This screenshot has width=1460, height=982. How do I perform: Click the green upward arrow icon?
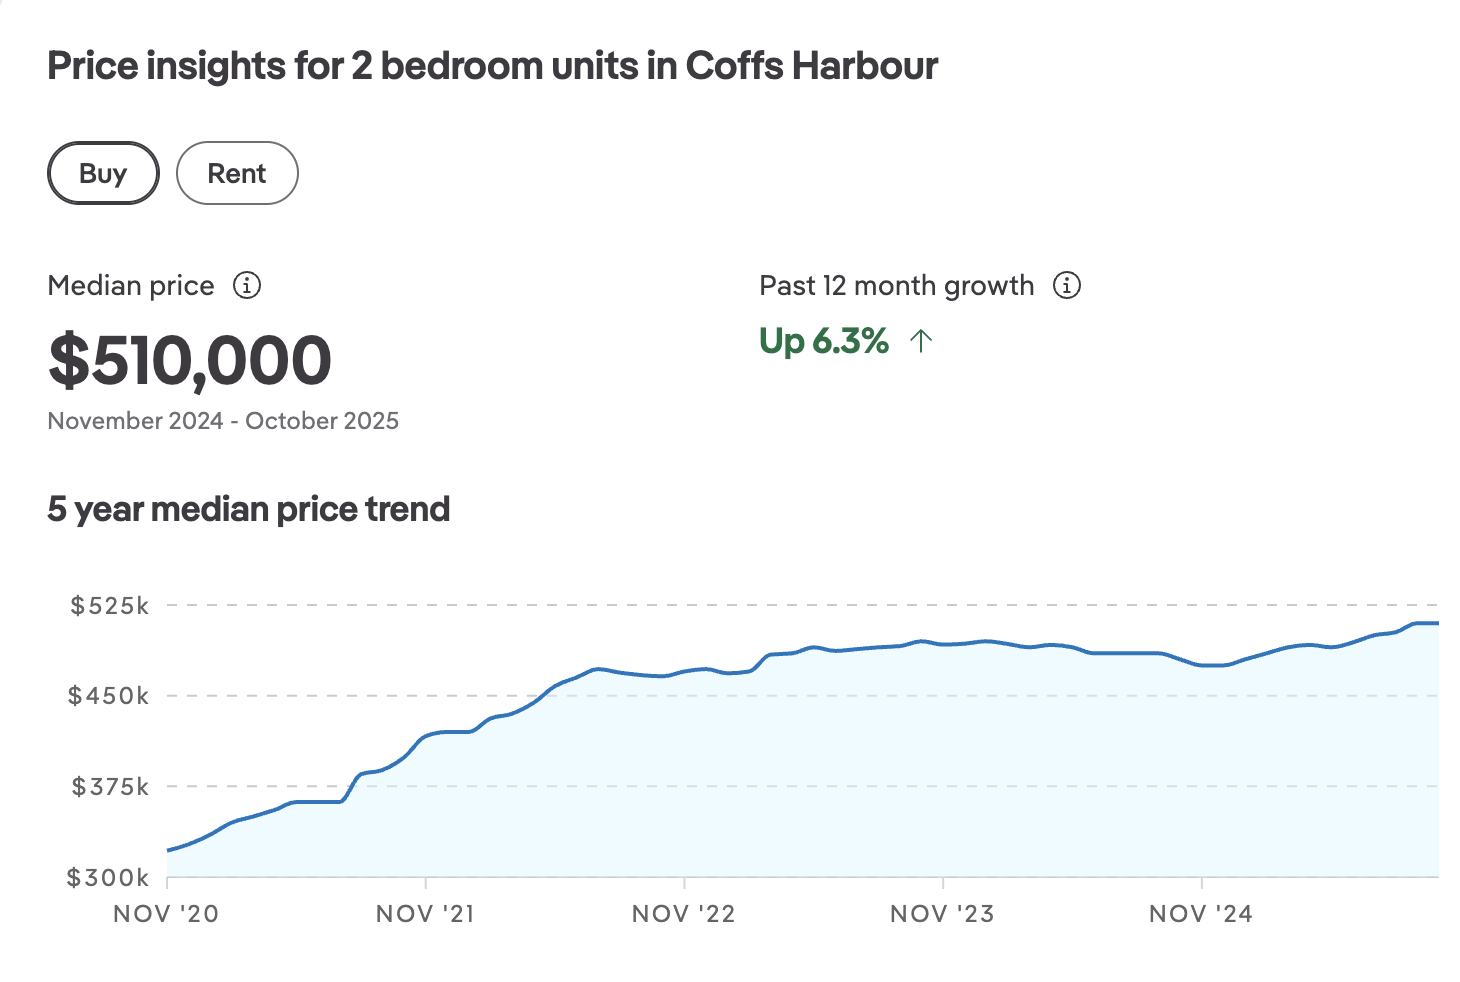921,342
